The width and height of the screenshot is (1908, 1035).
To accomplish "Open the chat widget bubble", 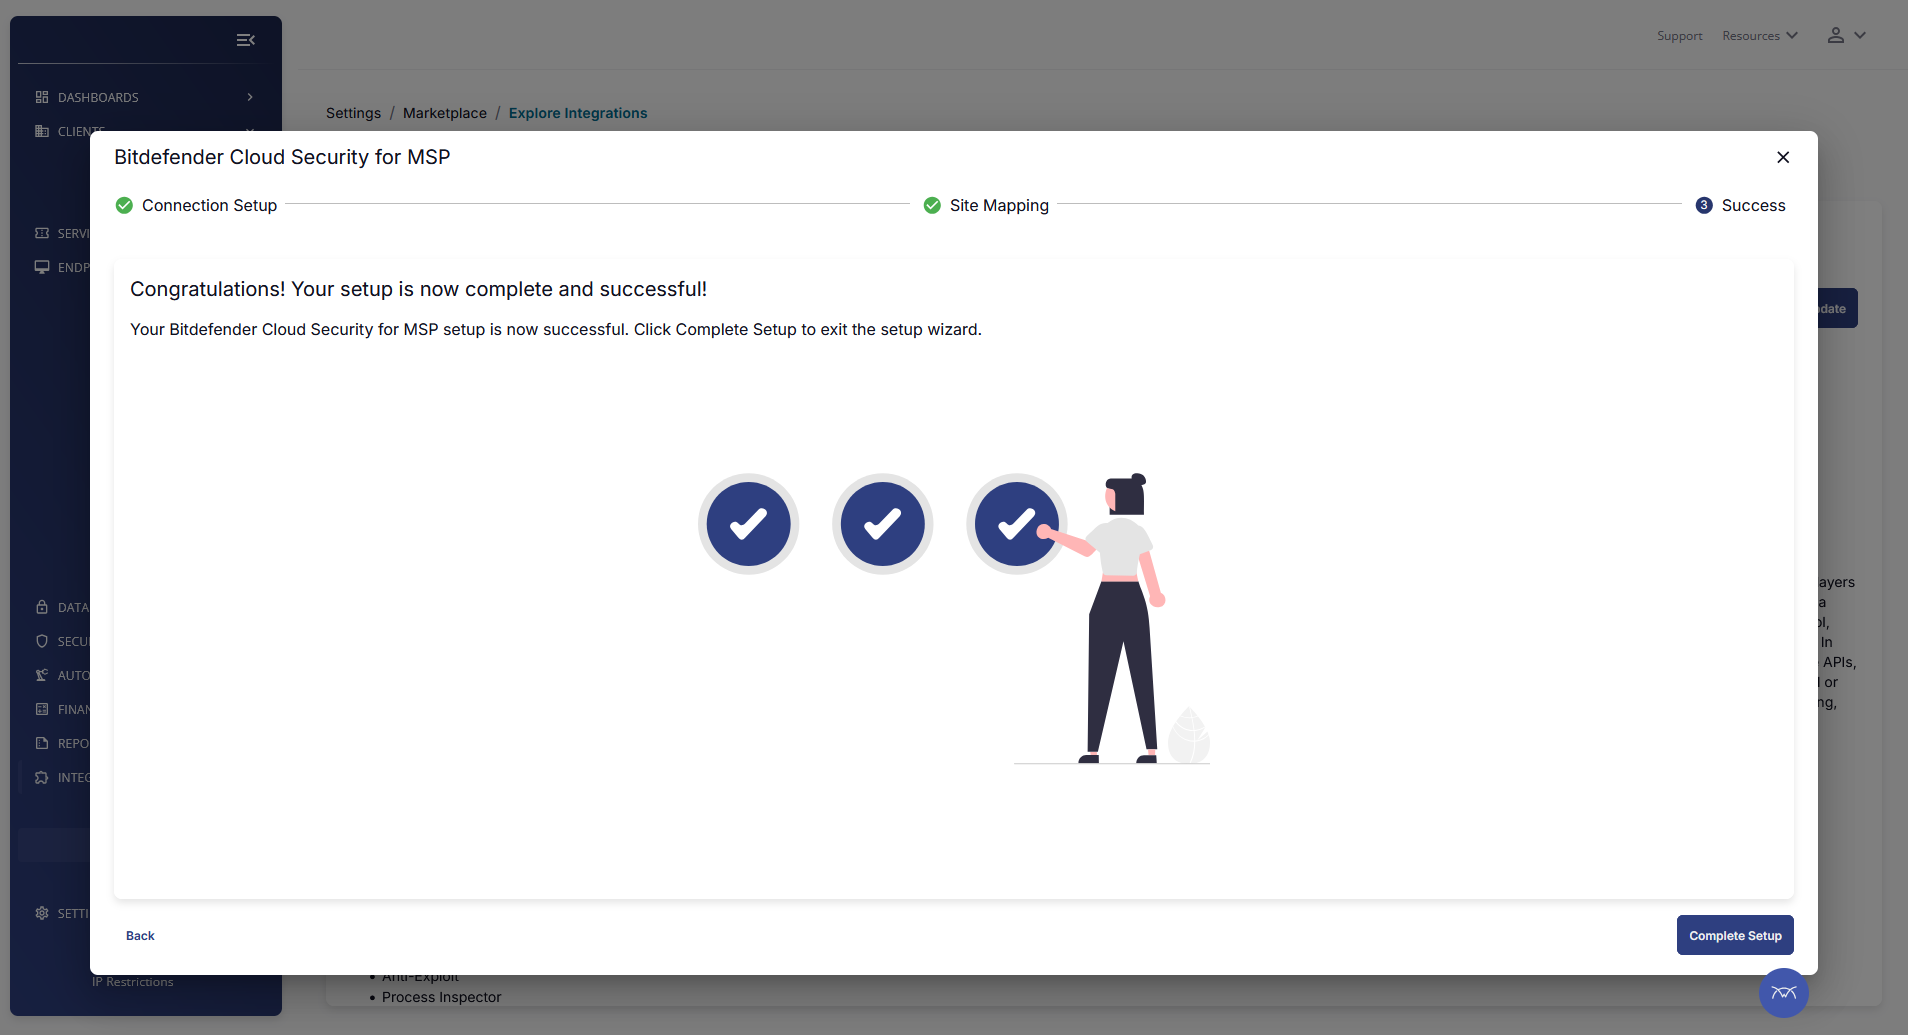I will [1783, 992].
